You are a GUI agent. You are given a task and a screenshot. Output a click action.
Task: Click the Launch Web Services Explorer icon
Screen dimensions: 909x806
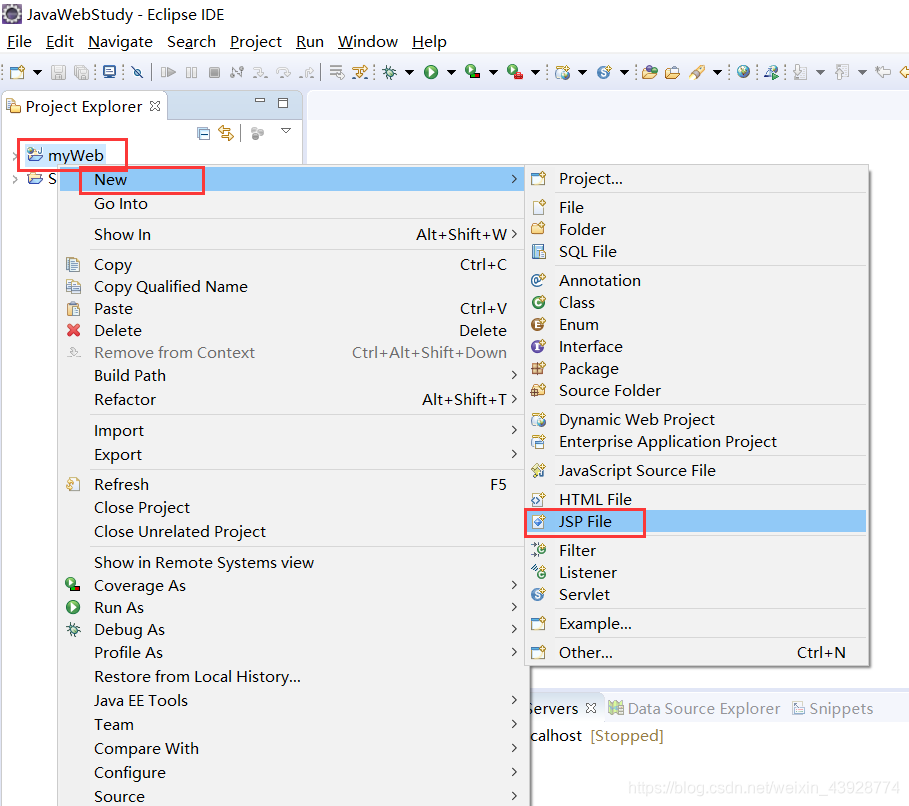point(771,72)
